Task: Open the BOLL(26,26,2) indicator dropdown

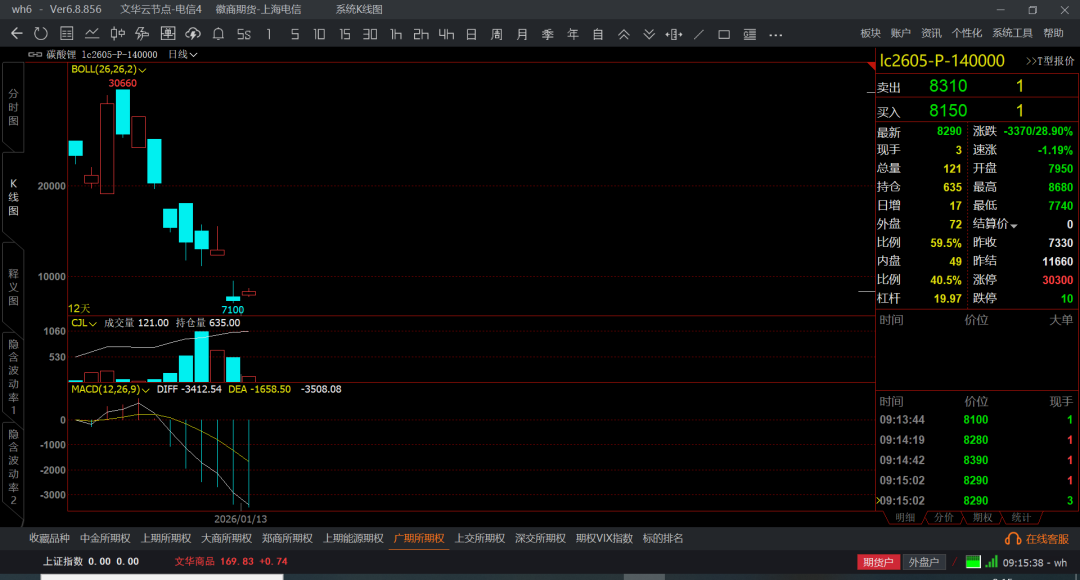Action: click(108, 70)
